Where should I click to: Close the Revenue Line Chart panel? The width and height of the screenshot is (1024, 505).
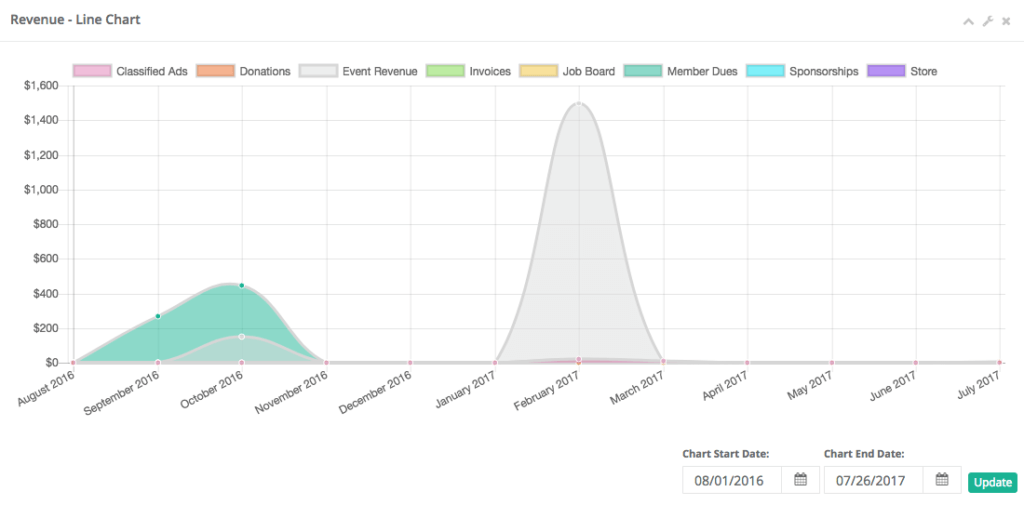[x=1006, y=21]
